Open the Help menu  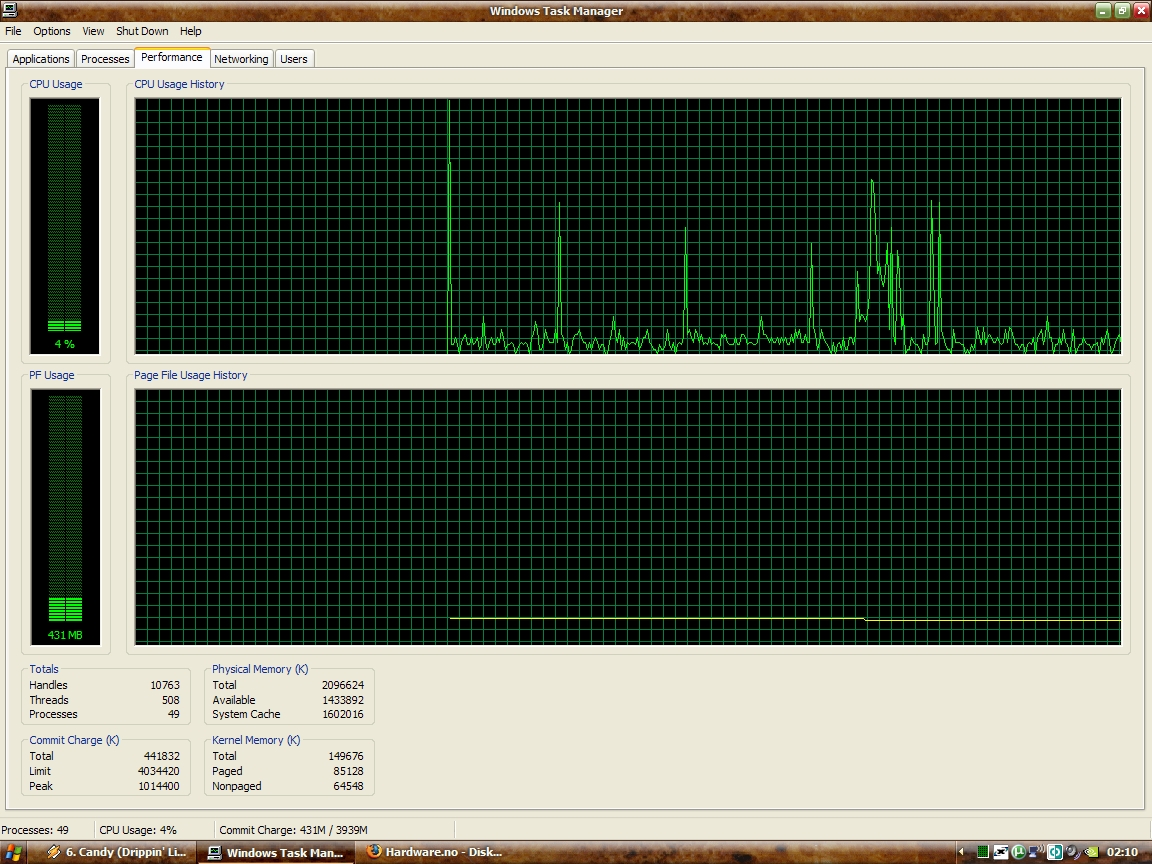190,31
